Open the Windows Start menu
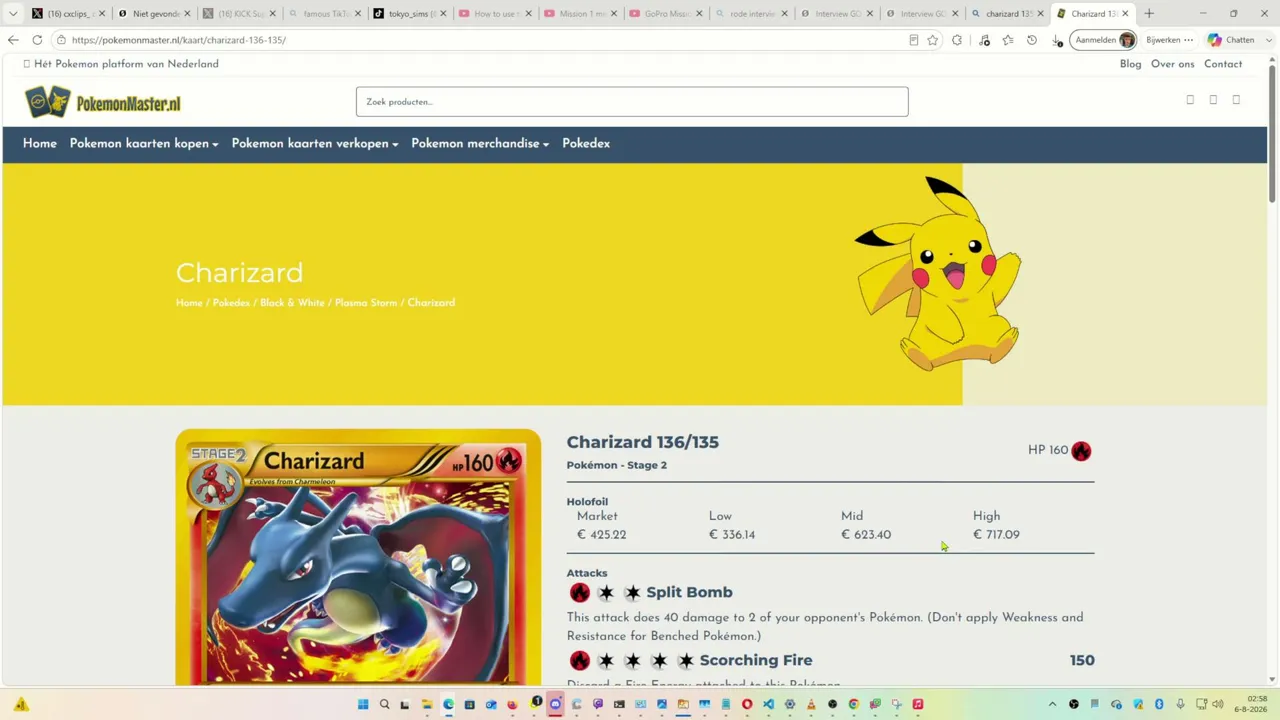The width and height of the screenshot is (1280, 720). pyautogui.click(x=363, y=704)
